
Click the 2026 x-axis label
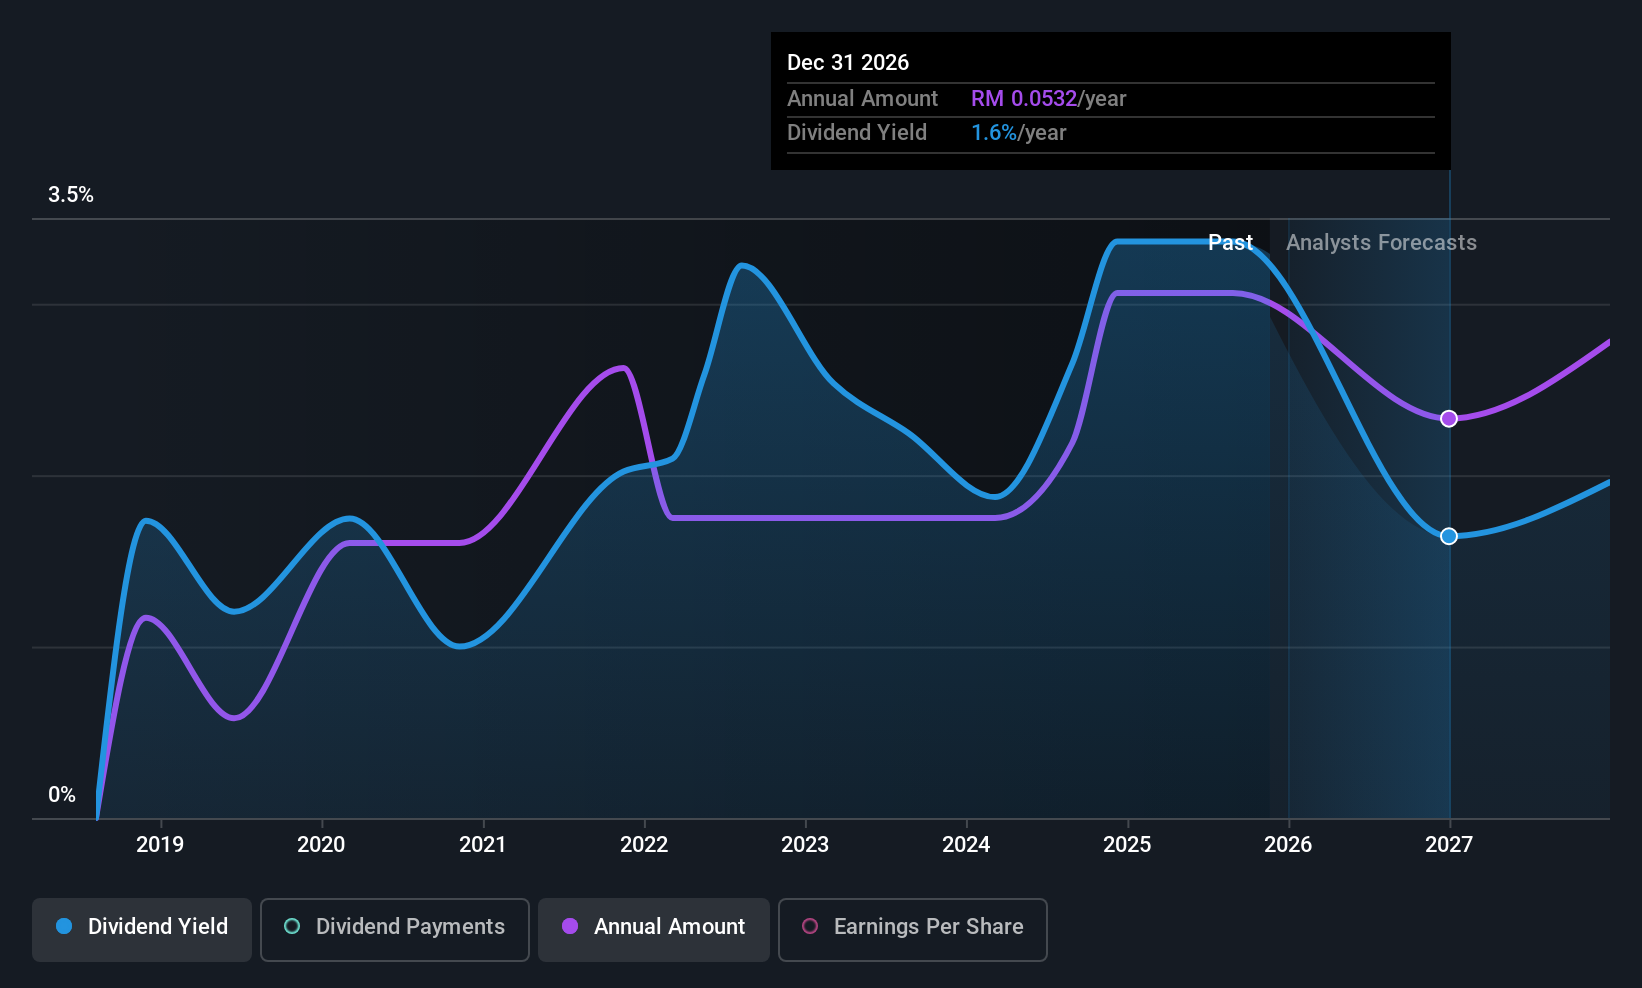pos(1288,845)
